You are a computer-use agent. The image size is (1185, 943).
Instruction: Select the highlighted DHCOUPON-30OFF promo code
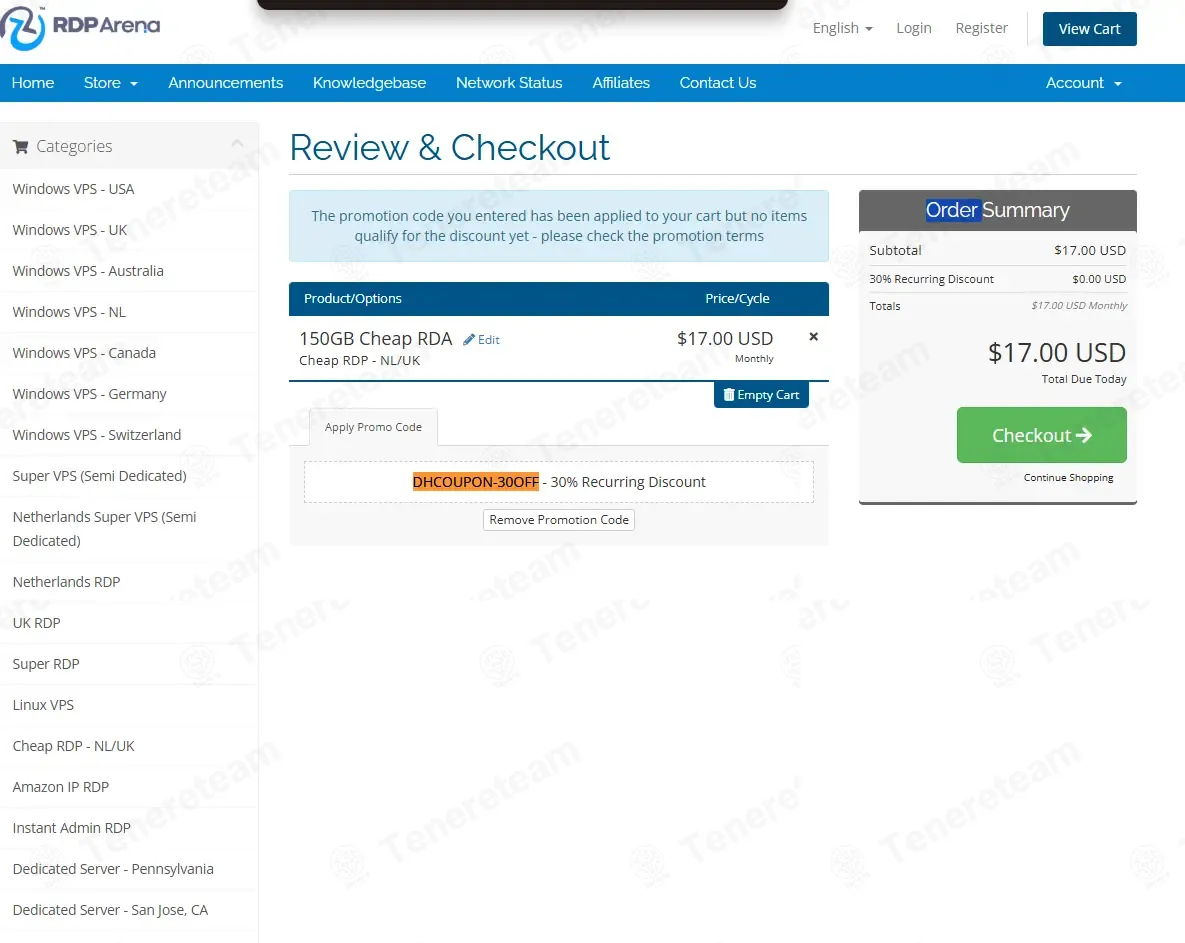pyautogui.click(x=475, y=481)
